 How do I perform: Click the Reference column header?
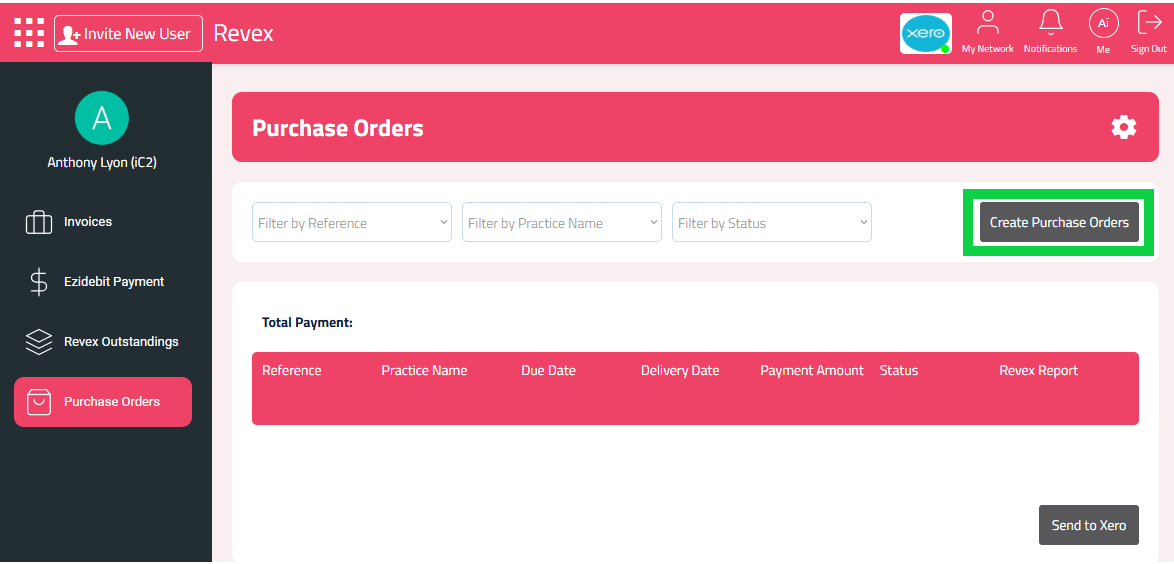291,371
